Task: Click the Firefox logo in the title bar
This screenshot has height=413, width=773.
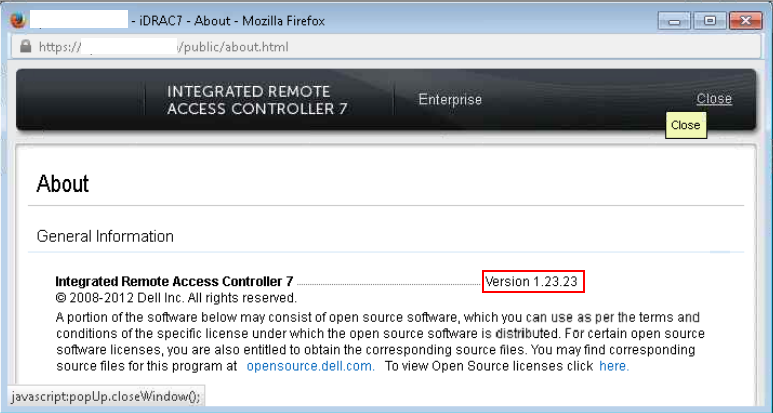Action: pos(18,21)
